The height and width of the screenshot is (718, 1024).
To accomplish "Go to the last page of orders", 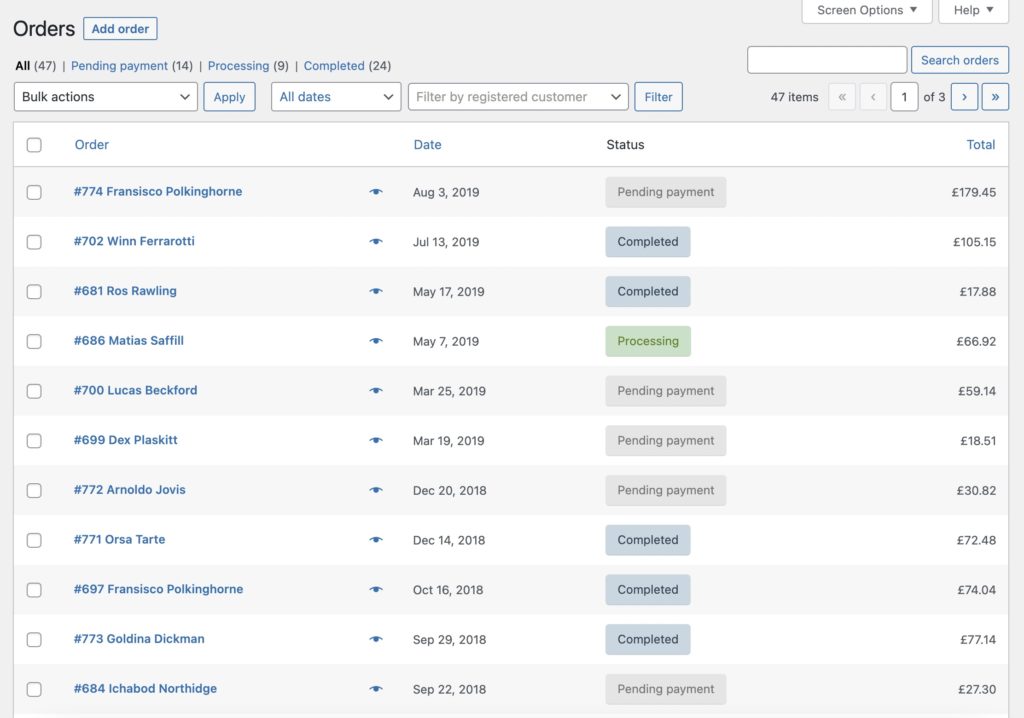I will (x=995, y=96).
